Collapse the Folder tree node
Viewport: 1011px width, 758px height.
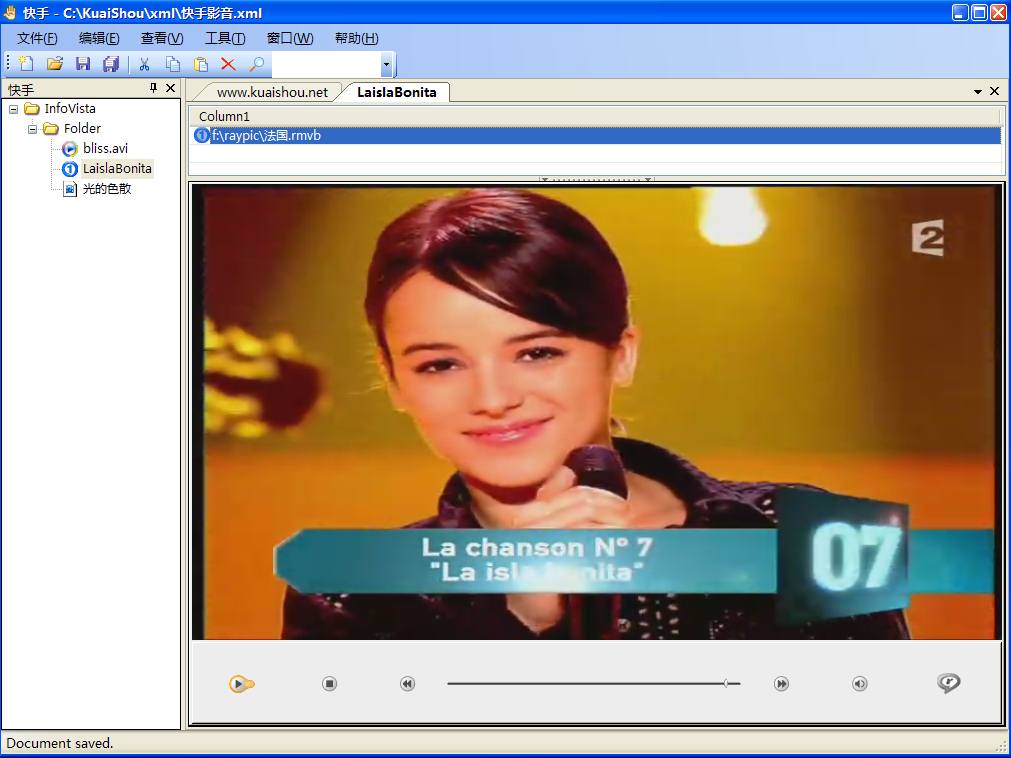pyautogui.click(x=33, y=129)
